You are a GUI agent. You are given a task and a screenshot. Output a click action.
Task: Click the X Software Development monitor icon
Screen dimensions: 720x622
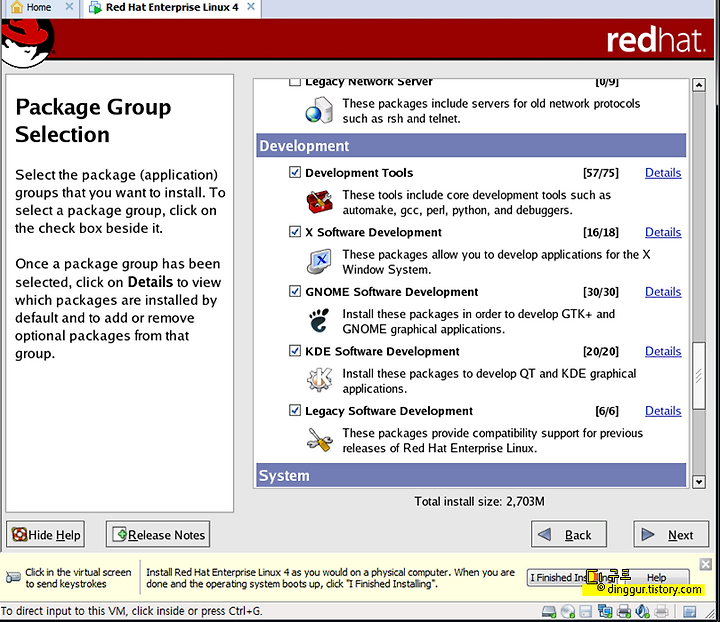click(319, 261)
